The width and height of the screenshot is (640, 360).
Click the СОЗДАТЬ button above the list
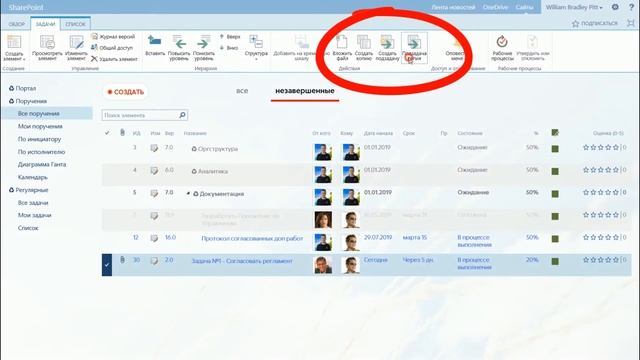[x=126, y=92]
